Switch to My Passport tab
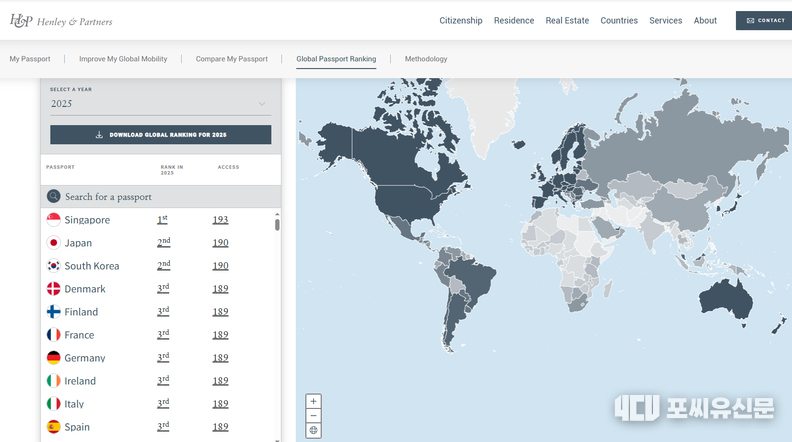The height and width of the screenshot is (442, 792). [x=30, y=59]
